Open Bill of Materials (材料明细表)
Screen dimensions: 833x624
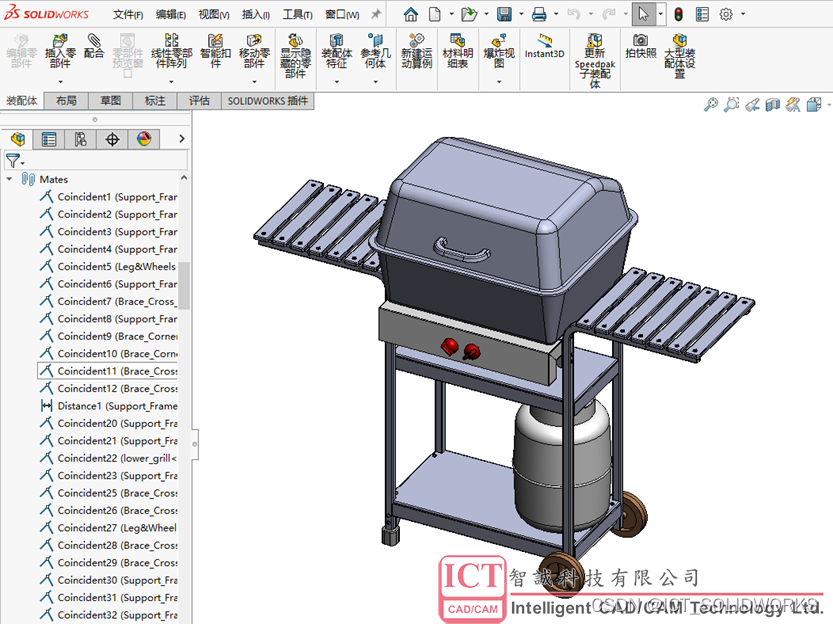[457, 51]
